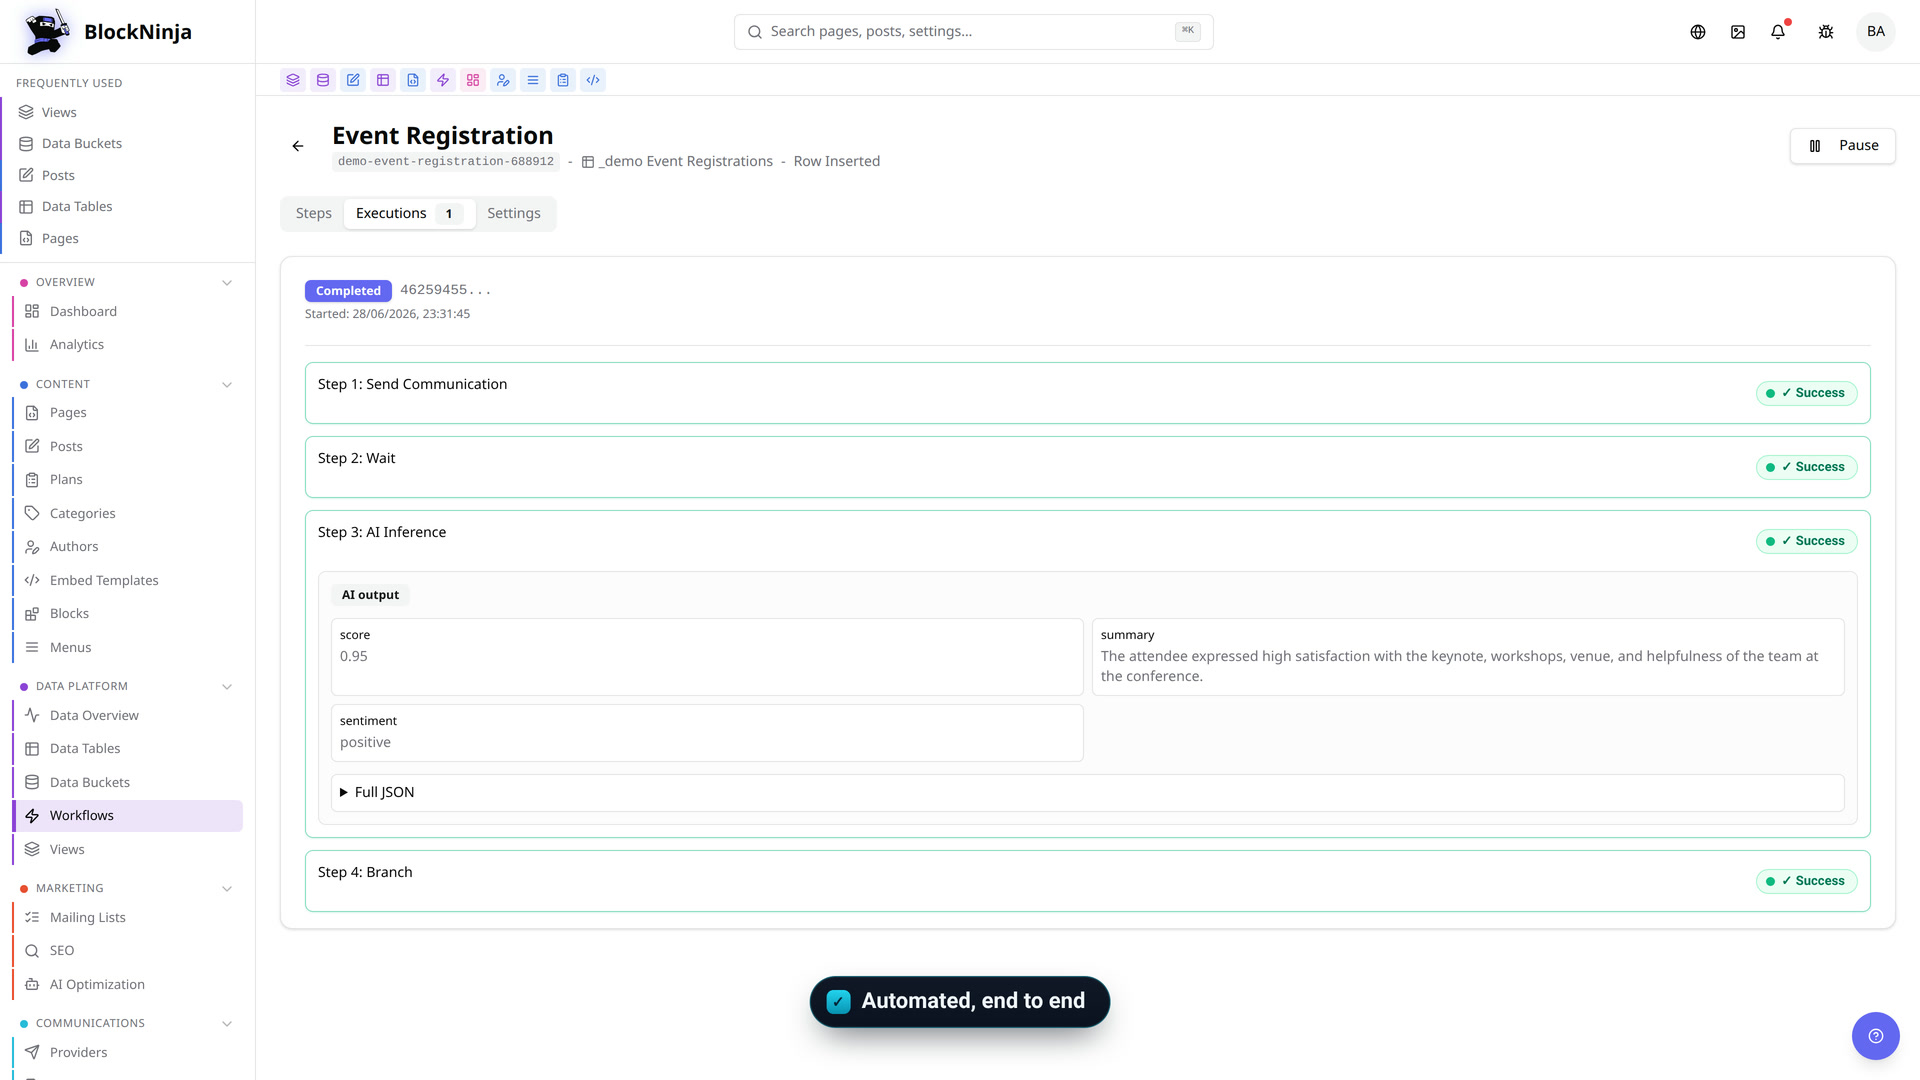The image size is (1920, 1080).
Task: Open Embed Templates code shortcut in top toolbar
Action: coord(593,80)
